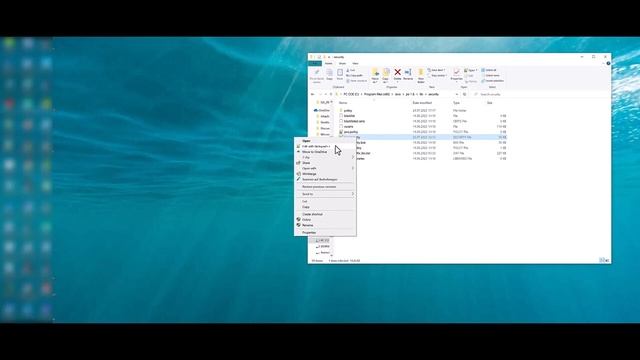Viewport: 640px width, 360px height.
Task: Open the ribbon Open button dropdown
Action: pos(471,70)
